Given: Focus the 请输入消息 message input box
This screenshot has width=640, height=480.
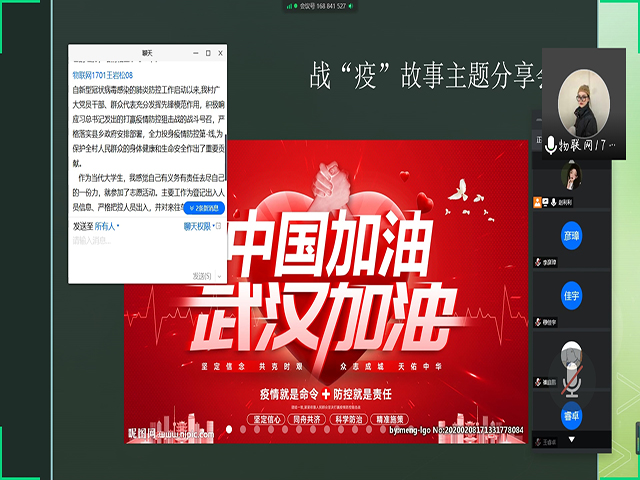Looking at the screenshot, I should coord(147,251).
